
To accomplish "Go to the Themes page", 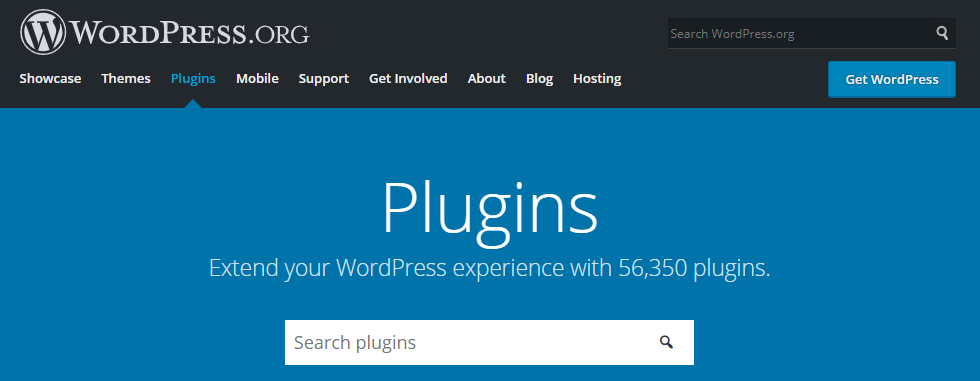I will coord(126,79).
